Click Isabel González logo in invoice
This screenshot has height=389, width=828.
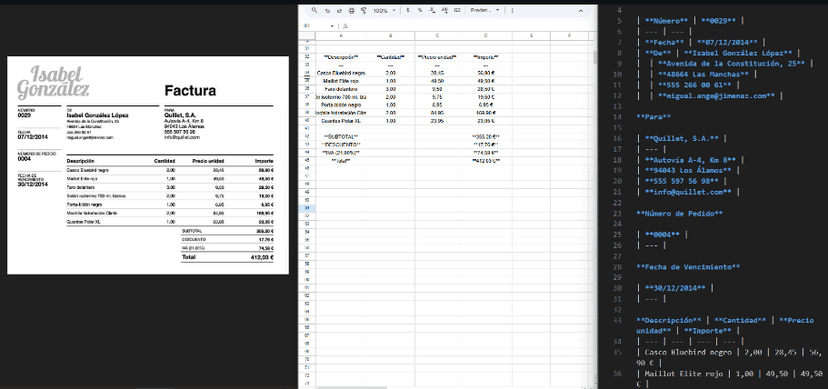point(53,83)
